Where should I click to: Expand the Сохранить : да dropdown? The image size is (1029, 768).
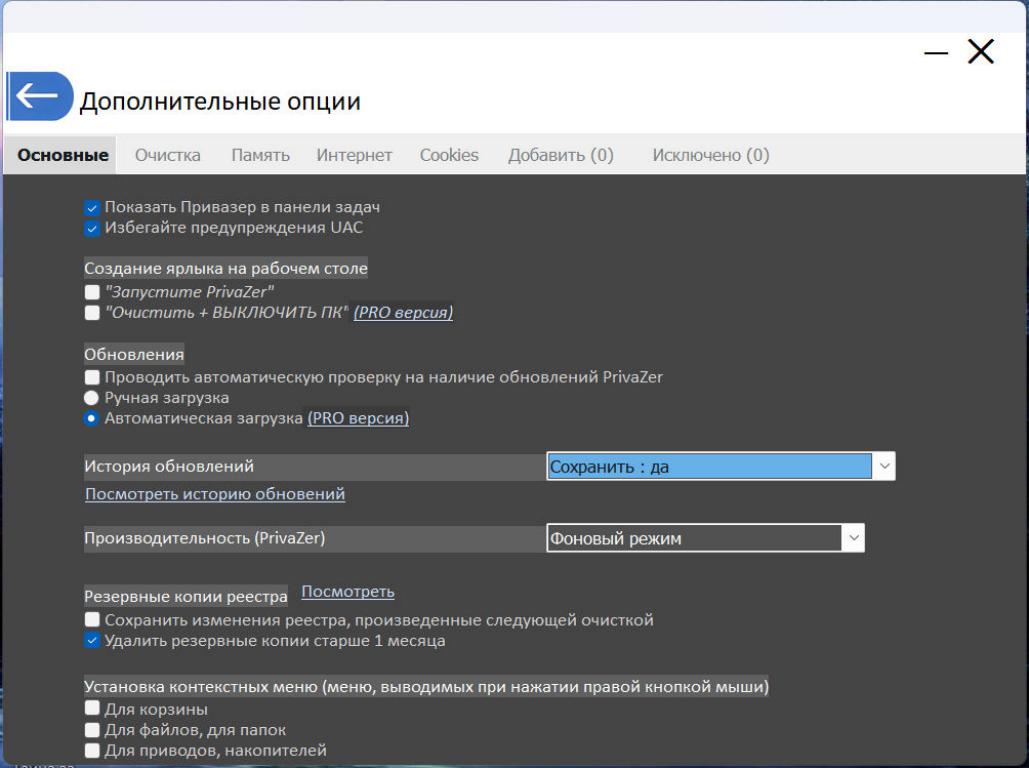pos(884,466)
